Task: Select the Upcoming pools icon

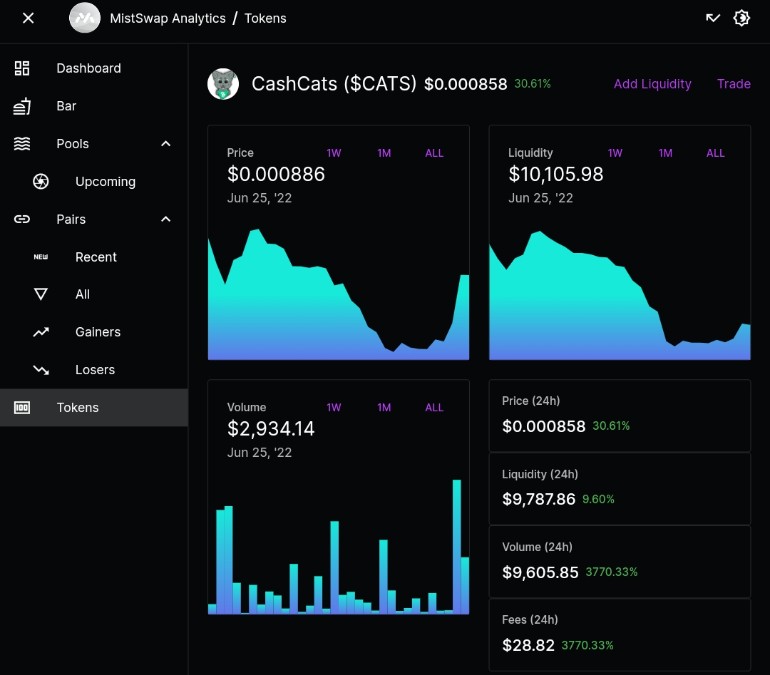Action: (x=41, y=182)
